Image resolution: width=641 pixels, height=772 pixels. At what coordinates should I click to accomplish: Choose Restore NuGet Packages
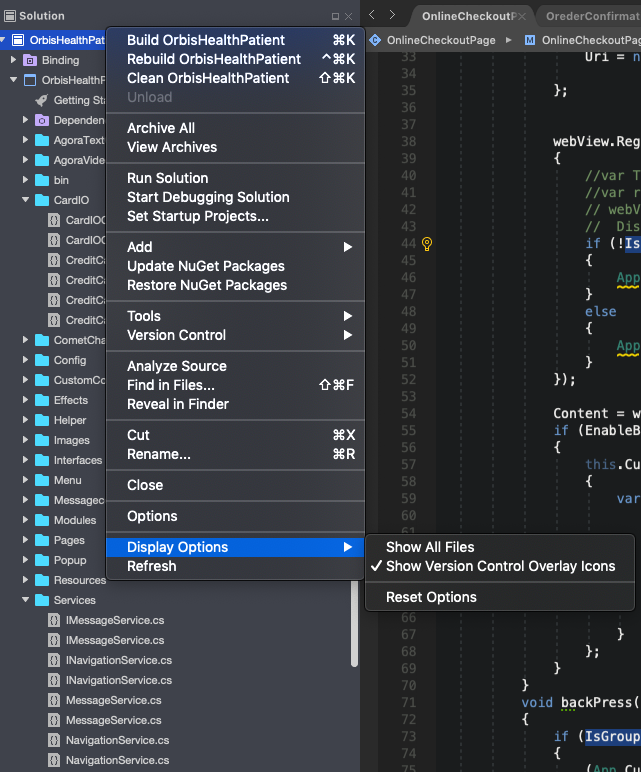tap(235, 286)
